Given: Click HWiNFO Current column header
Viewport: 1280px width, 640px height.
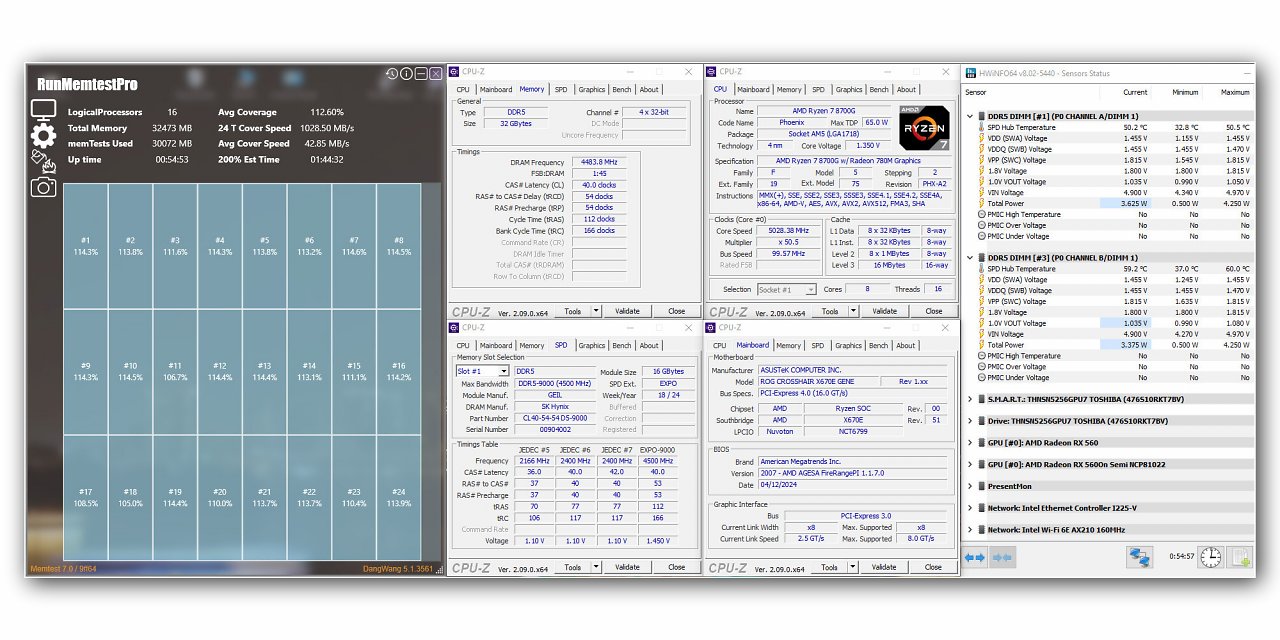Looking at the screenshot, I should pos(1135,92).
